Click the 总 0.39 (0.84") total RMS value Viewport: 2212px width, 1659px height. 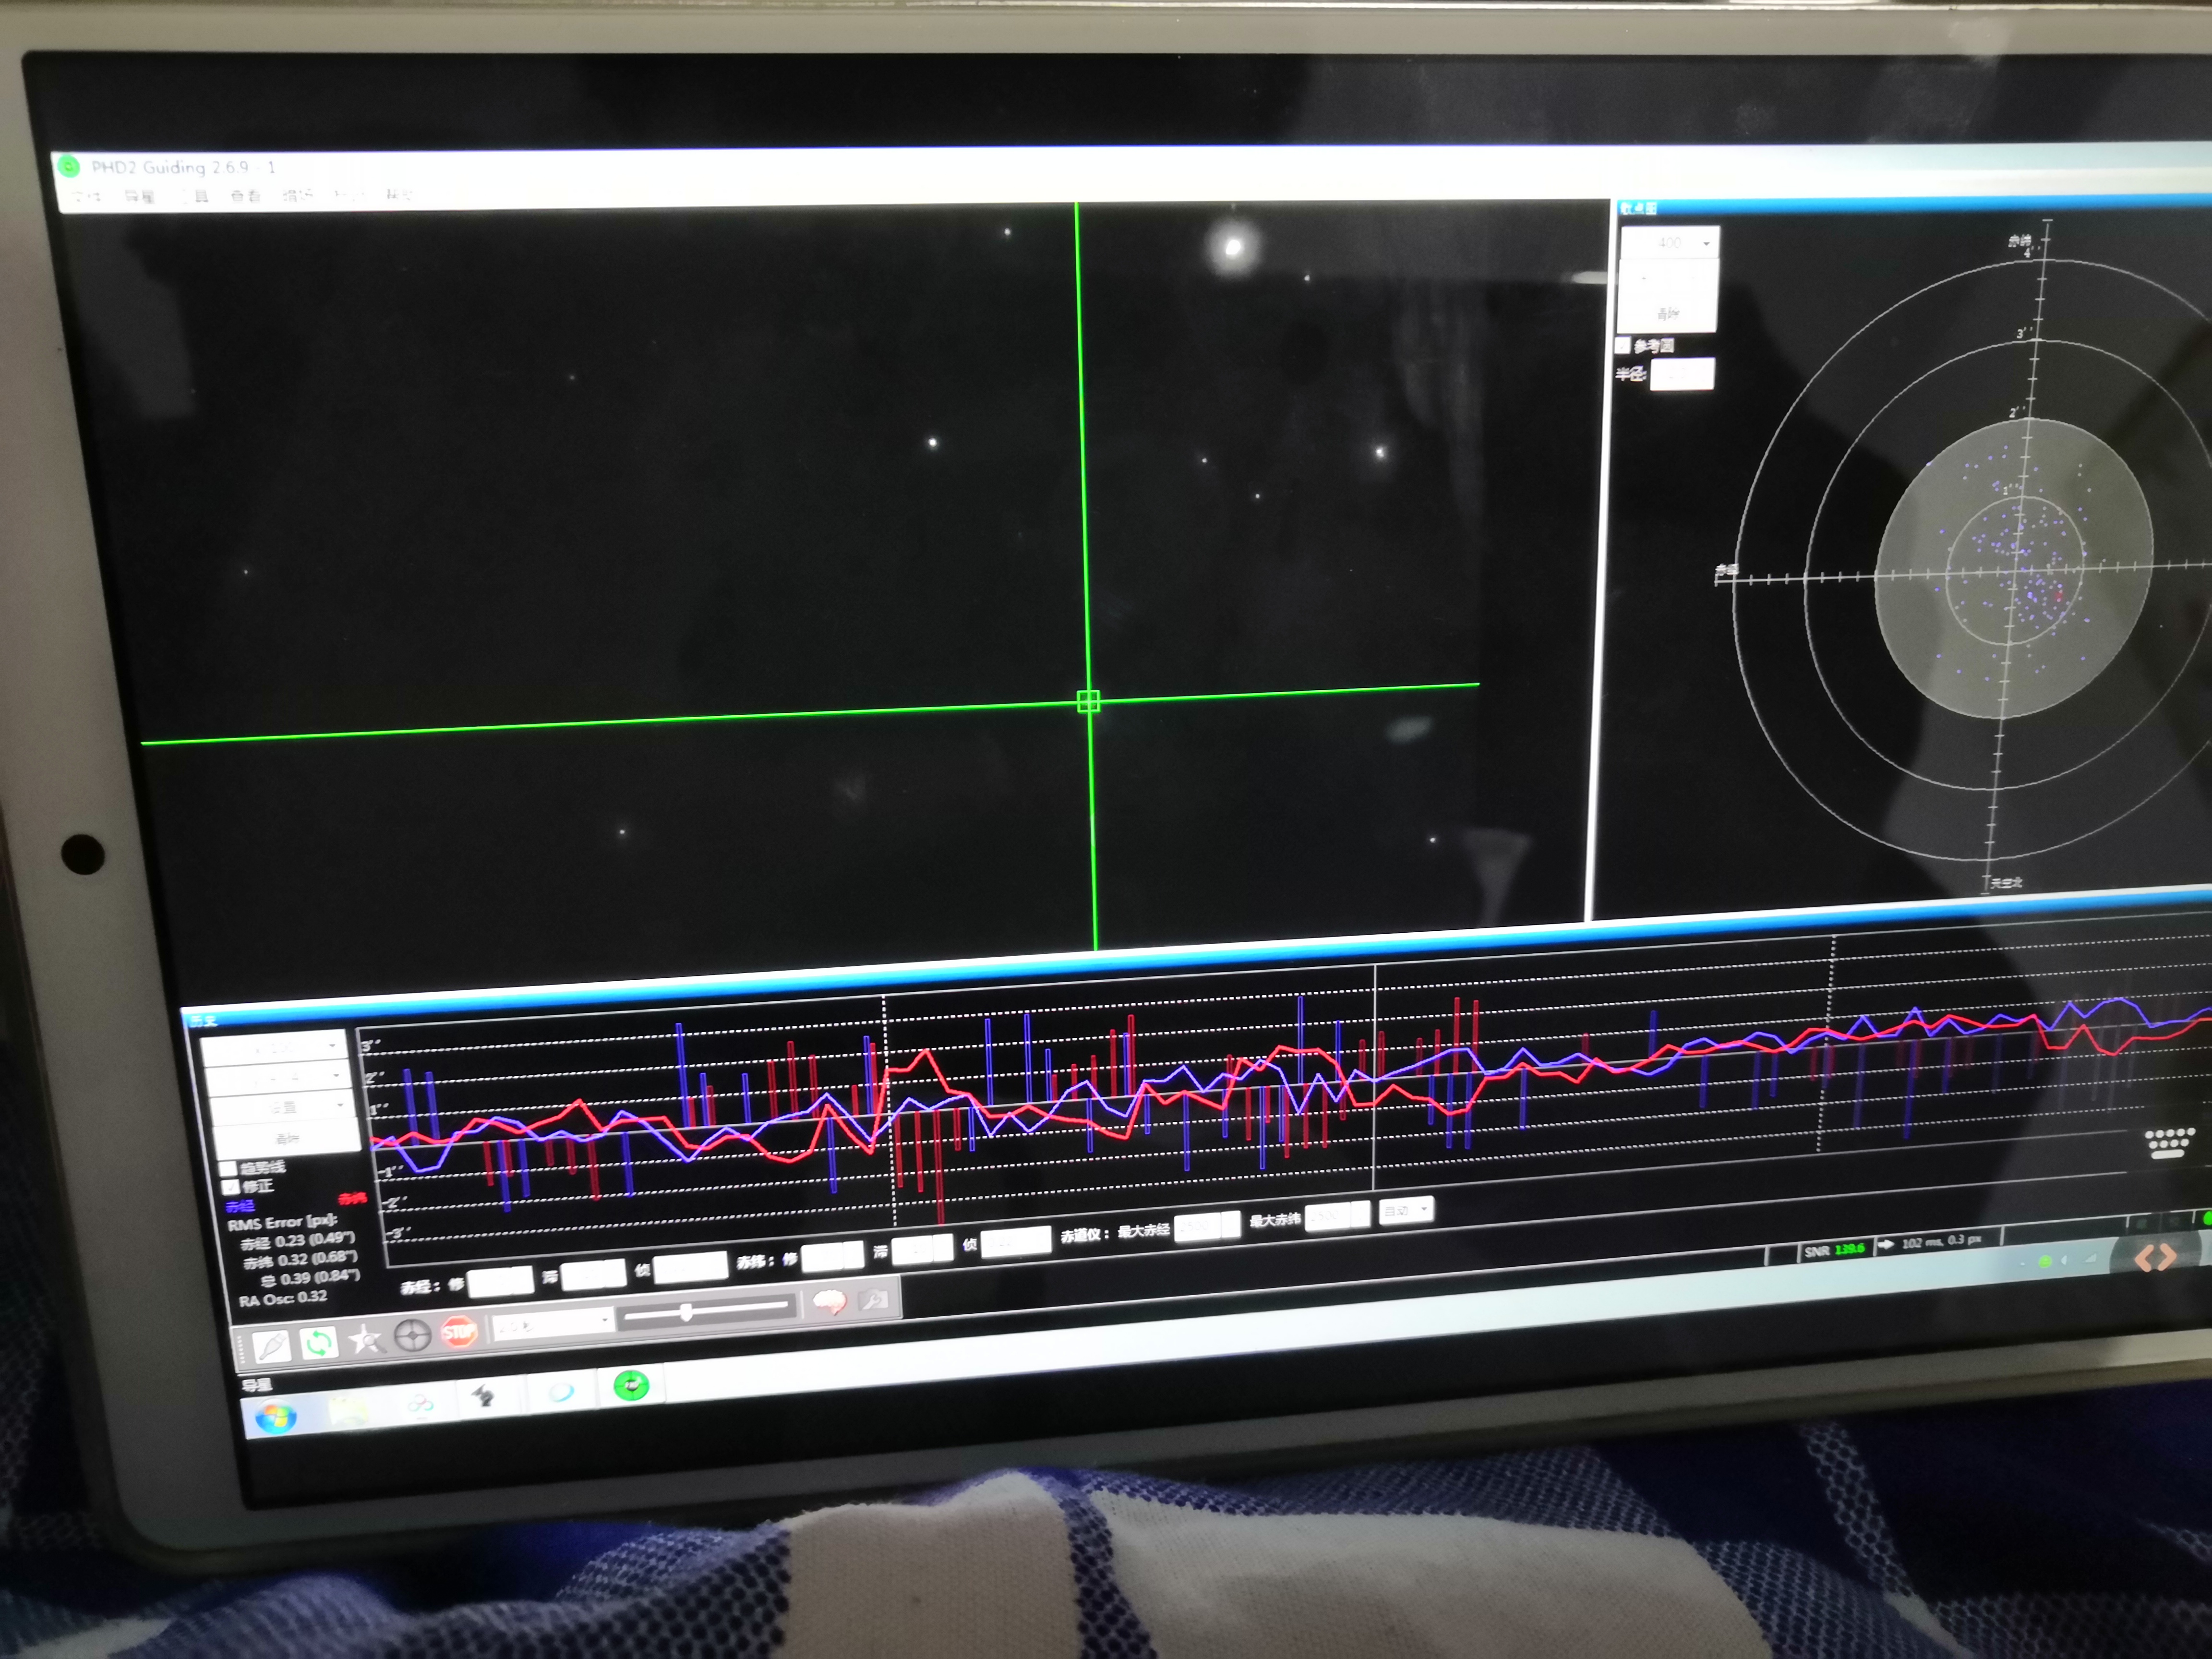(310, 1278)
